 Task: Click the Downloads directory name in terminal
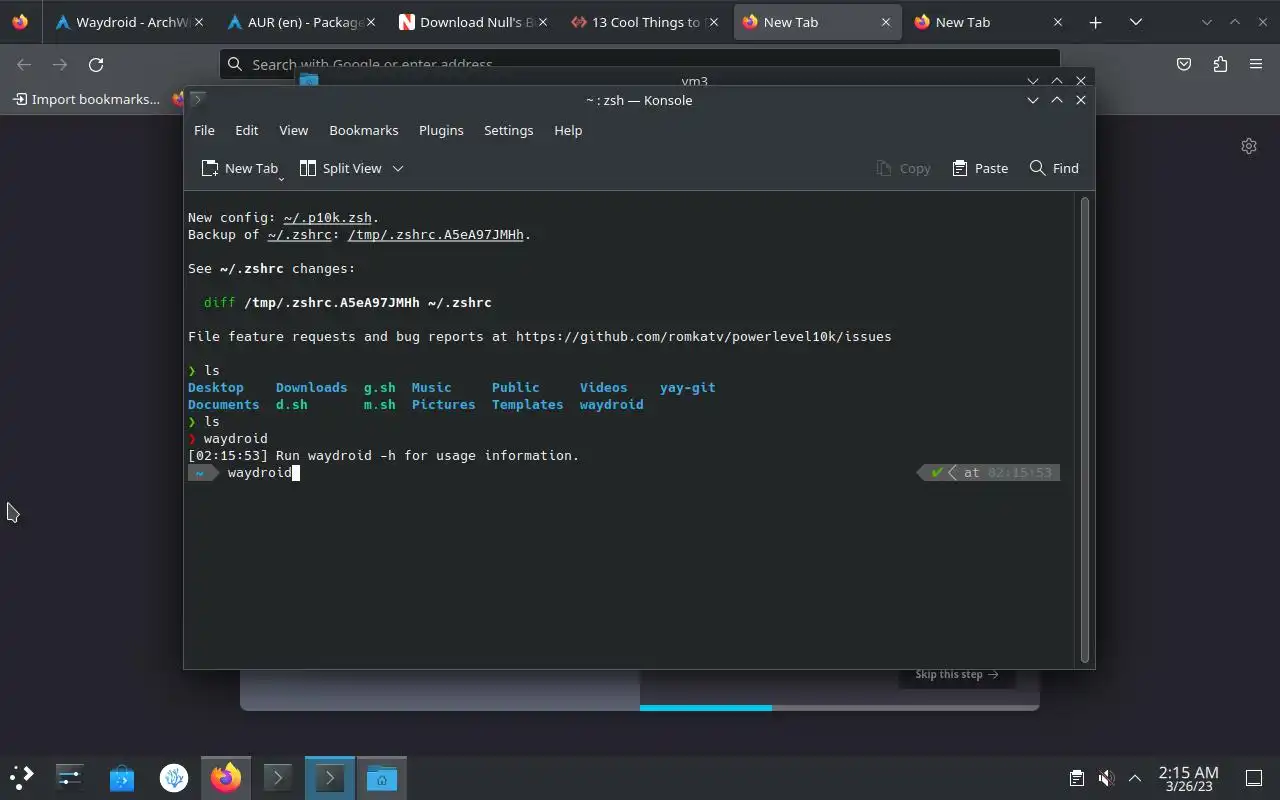pyautogui.click(x=311, y=387)
